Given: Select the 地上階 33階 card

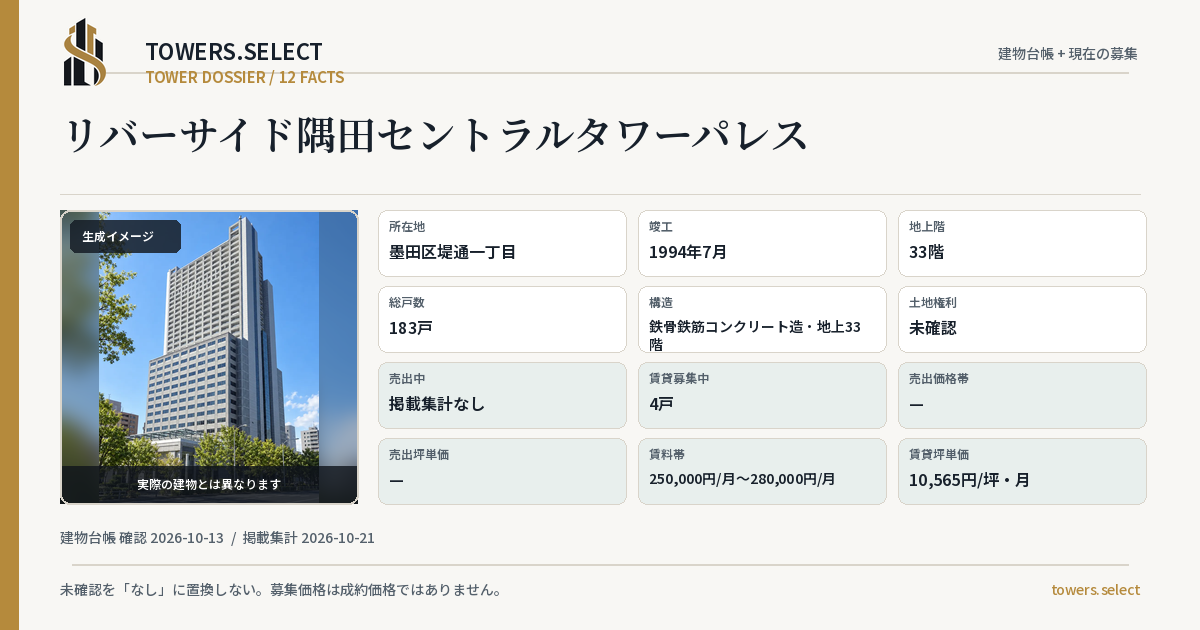Looking at the screenshot, I should pyautogui.click(x=1022, y=243).
